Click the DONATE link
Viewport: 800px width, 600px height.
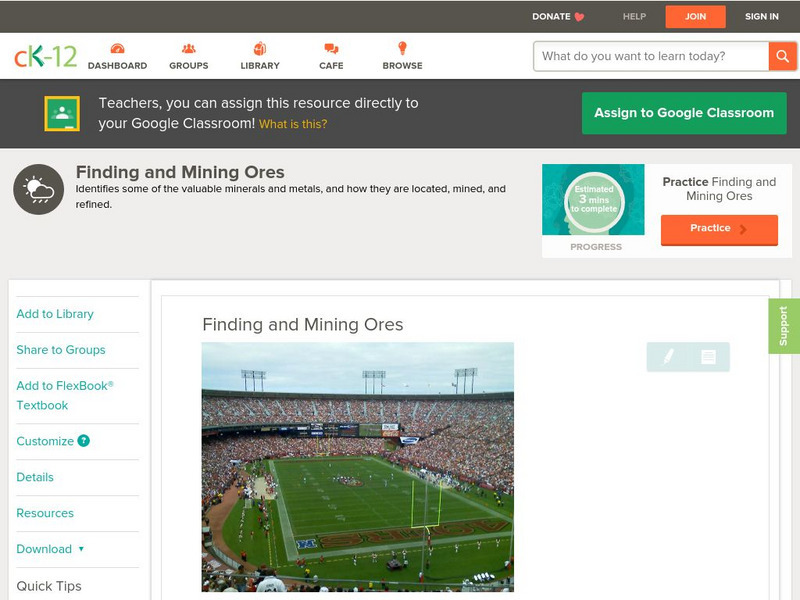[x=551, y=17]
